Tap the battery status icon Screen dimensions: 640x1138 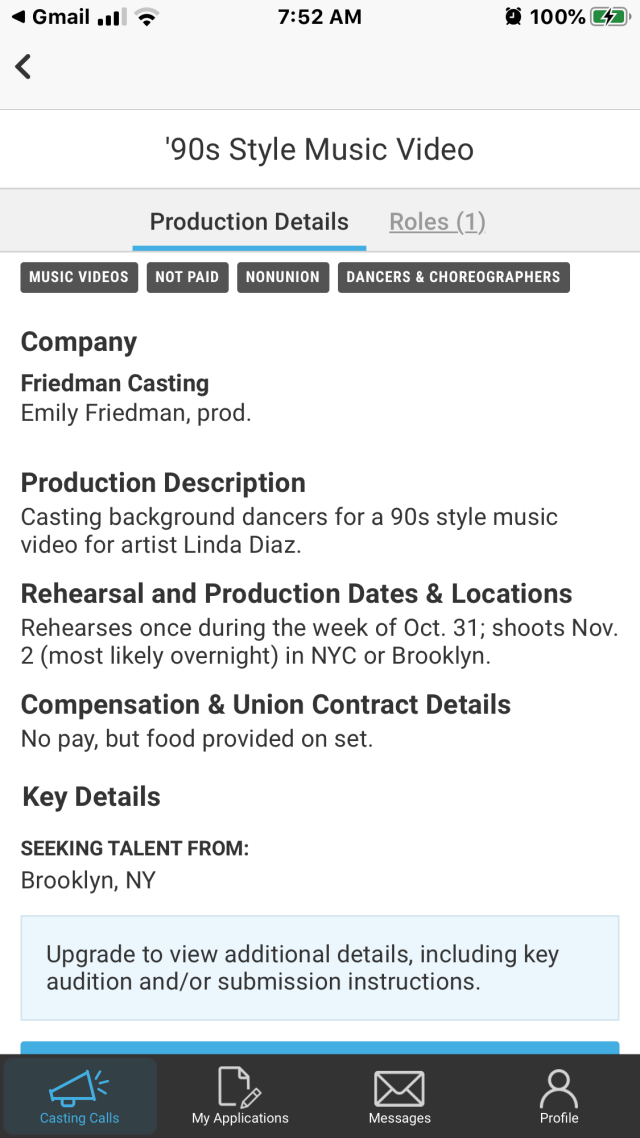pyautogui.click(x=609, y=17)
